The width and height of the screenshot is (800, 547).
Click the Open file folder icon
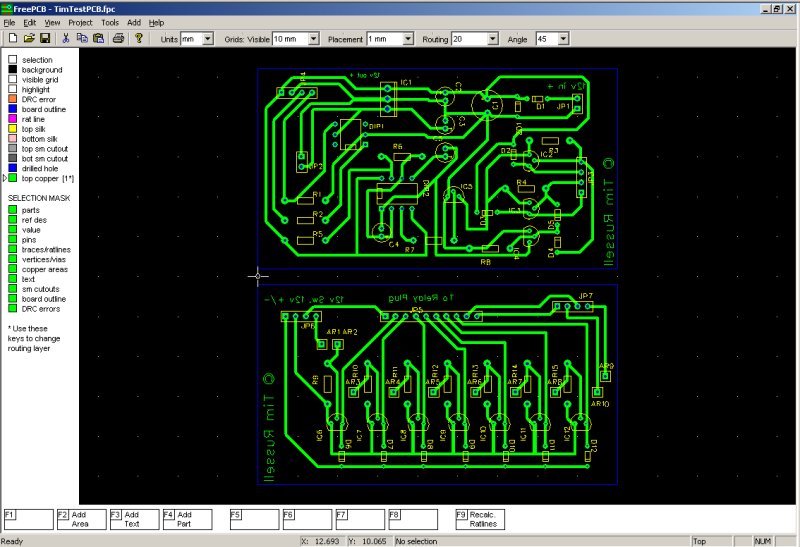(29, 38)
